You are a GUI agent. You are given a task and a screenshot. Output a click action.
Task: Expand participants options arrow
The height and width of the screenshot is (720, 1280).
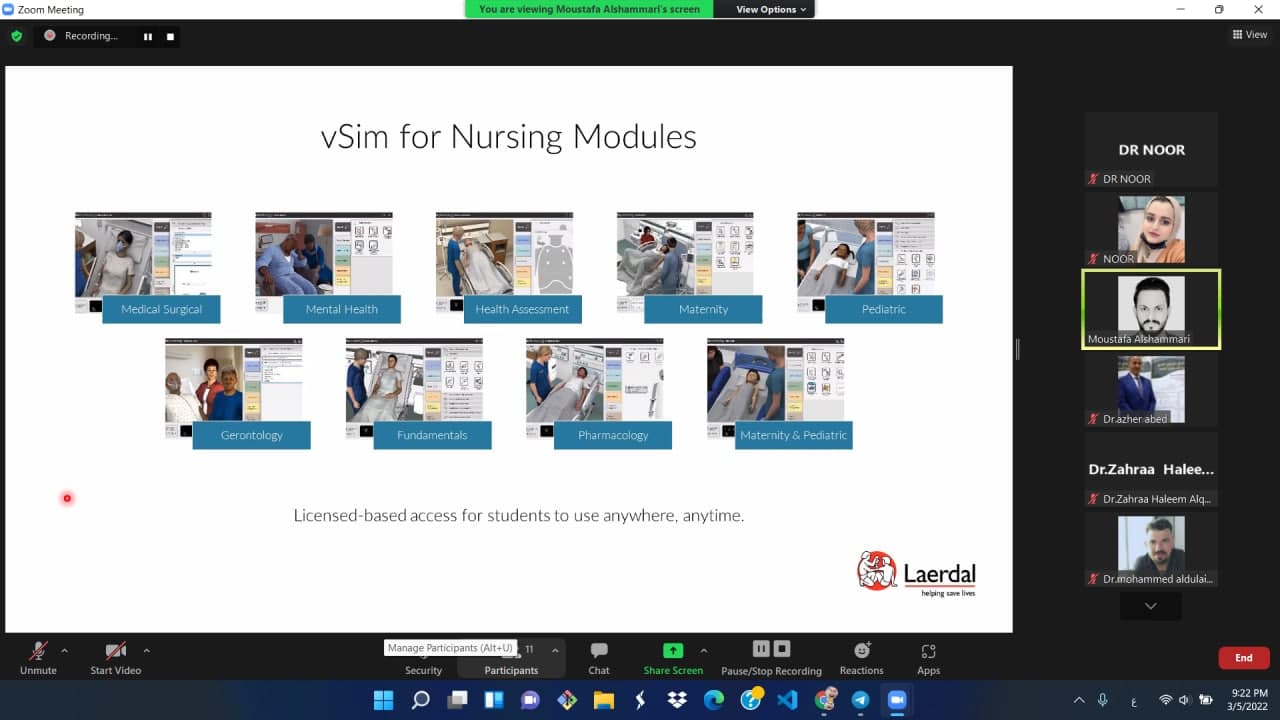coord(555,650)
